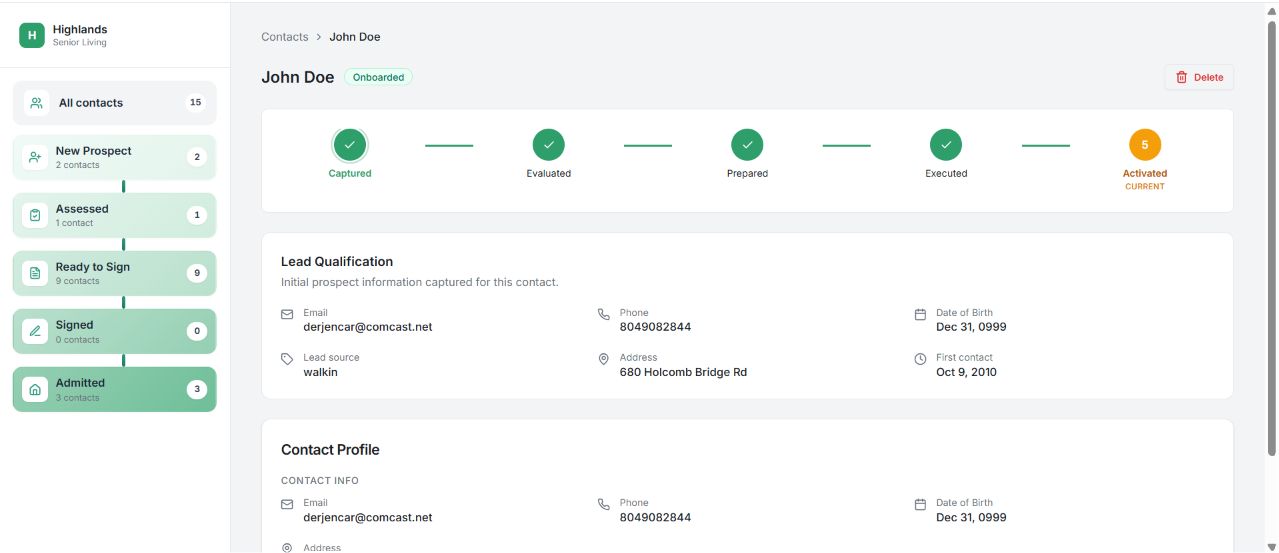Select the Signed stage
This screenshot has width=1279, height=553.
pos(114,331)
